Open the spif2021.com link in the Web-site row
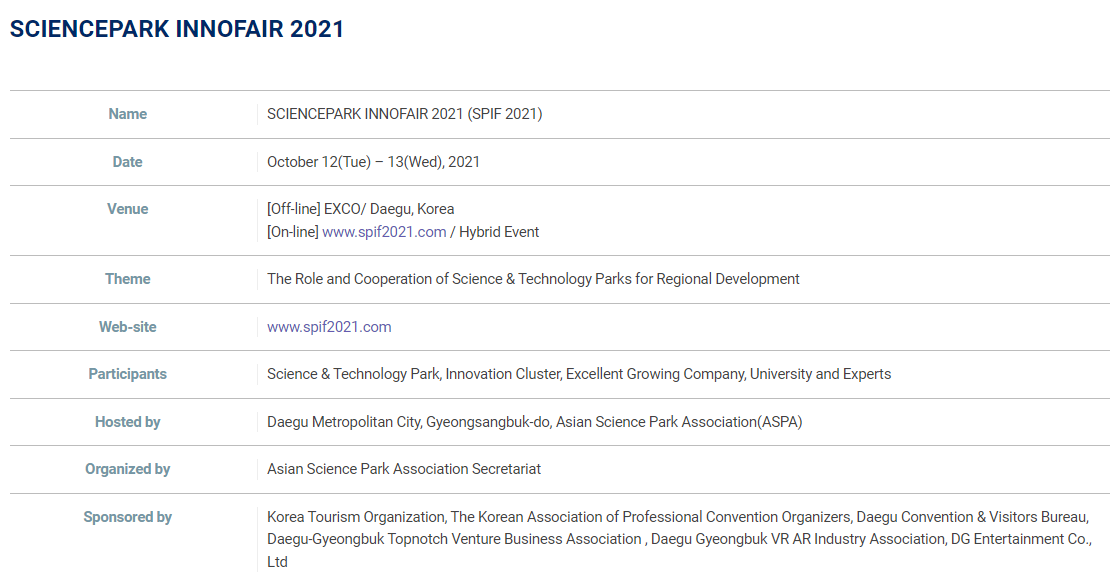The width and height of the screenshot is (1117, 582). pyautogui.click(x=329, y=327)
